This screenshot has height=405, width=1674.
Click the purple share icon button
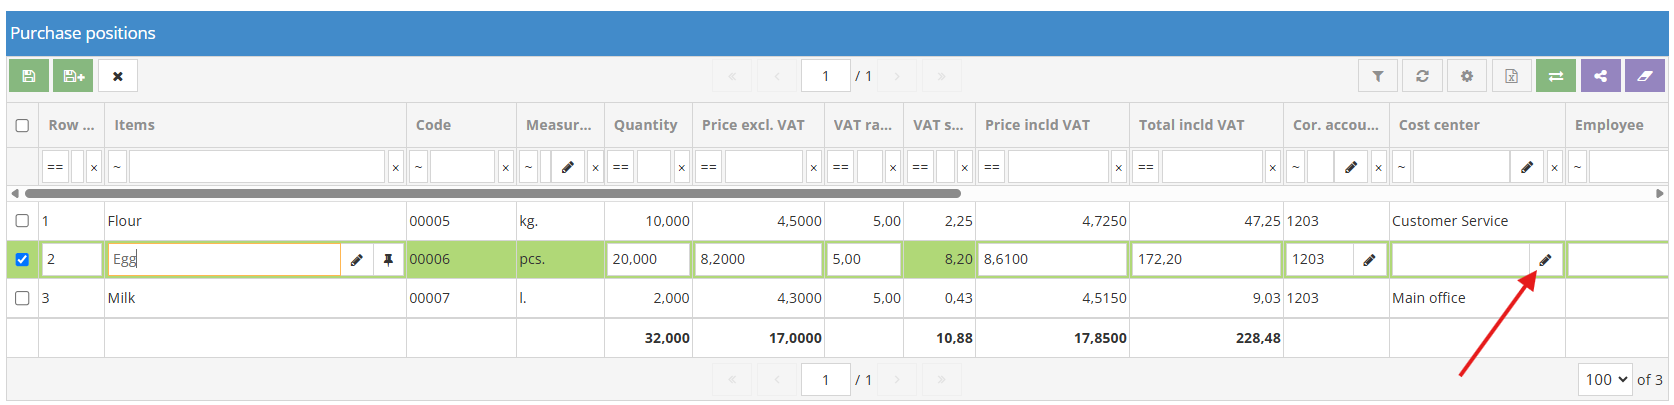[x=1600, y=76]
